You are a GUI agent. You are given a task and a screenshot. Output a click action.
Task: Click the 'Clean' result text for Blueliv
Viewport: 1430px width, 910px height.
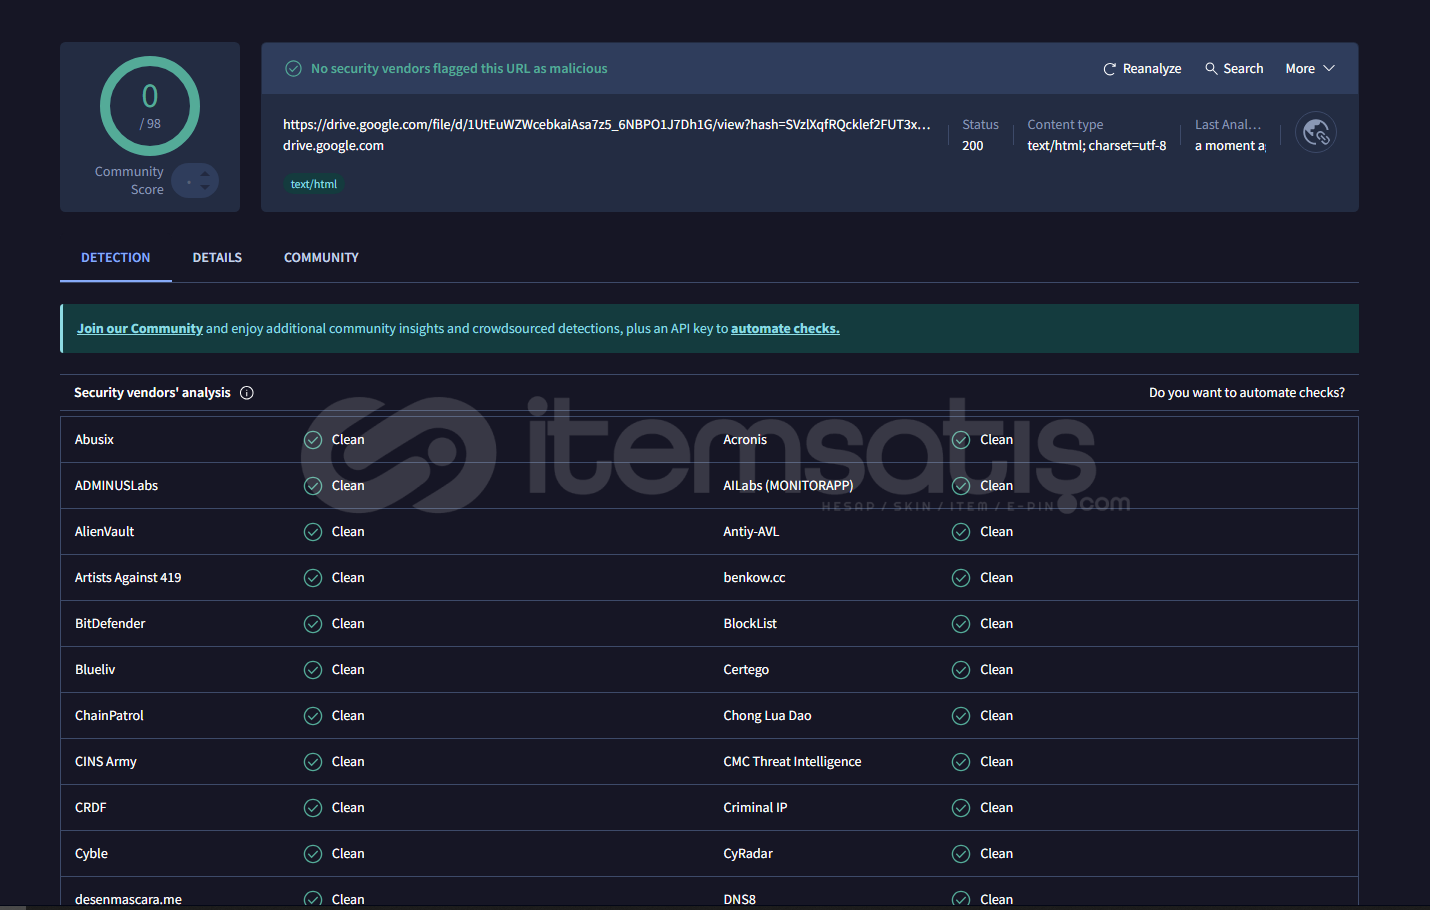point(348,670)
